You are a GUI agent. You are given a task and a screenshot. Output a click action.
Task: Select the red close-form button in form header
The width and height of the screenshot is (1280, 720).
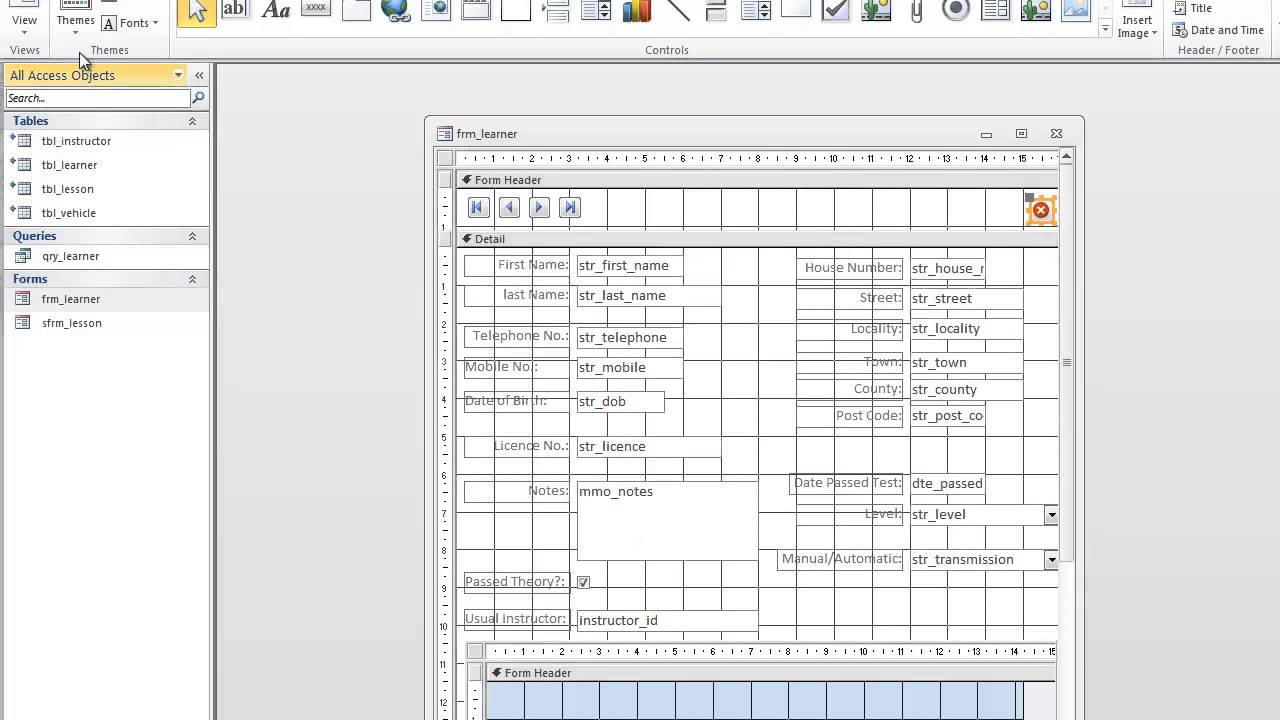click(1041, 210)
